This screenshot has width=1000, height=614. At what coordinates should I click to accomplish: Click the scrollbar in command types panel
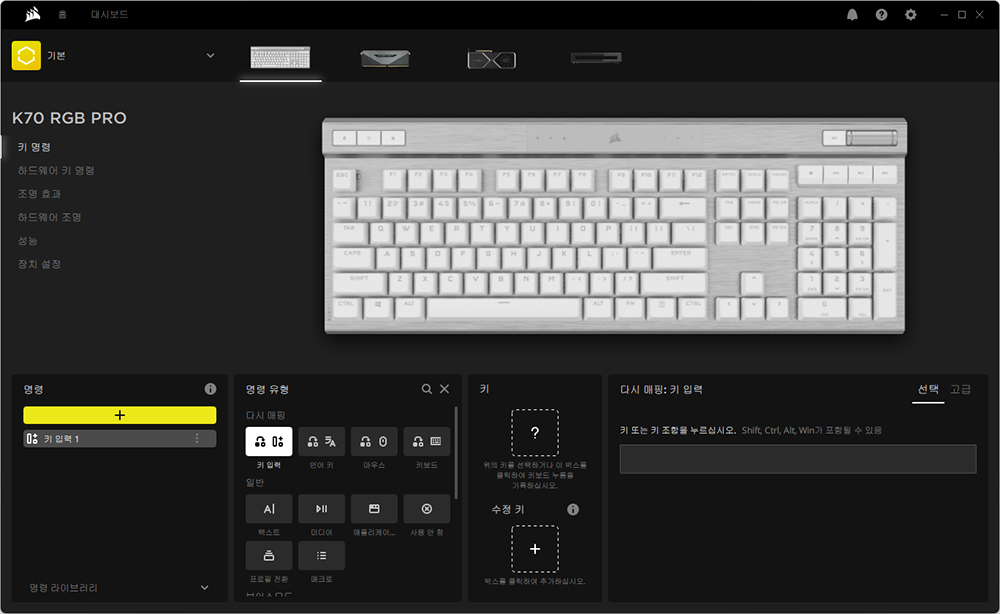point(456,453)
